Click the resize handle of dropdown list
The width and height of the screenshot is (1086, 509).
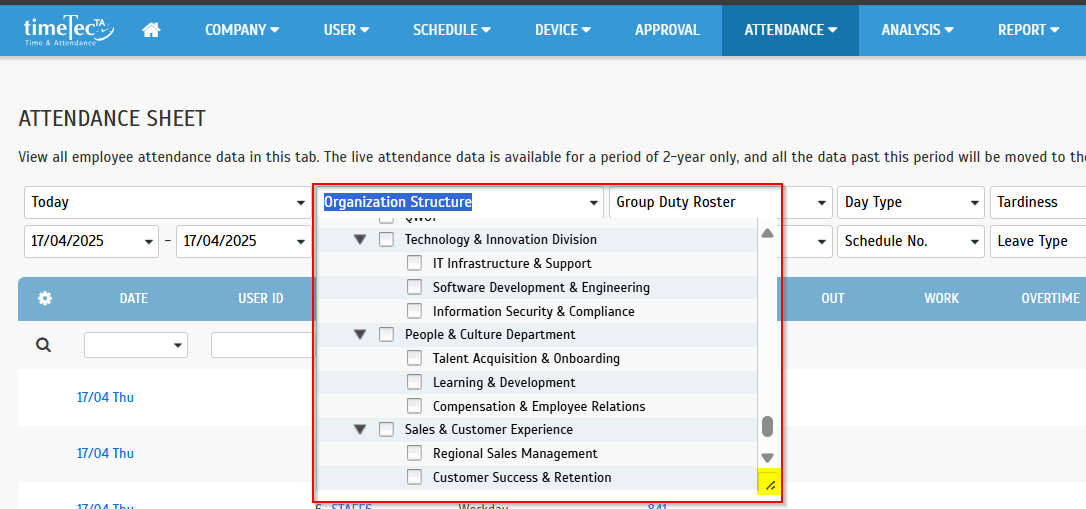(769, 485)
